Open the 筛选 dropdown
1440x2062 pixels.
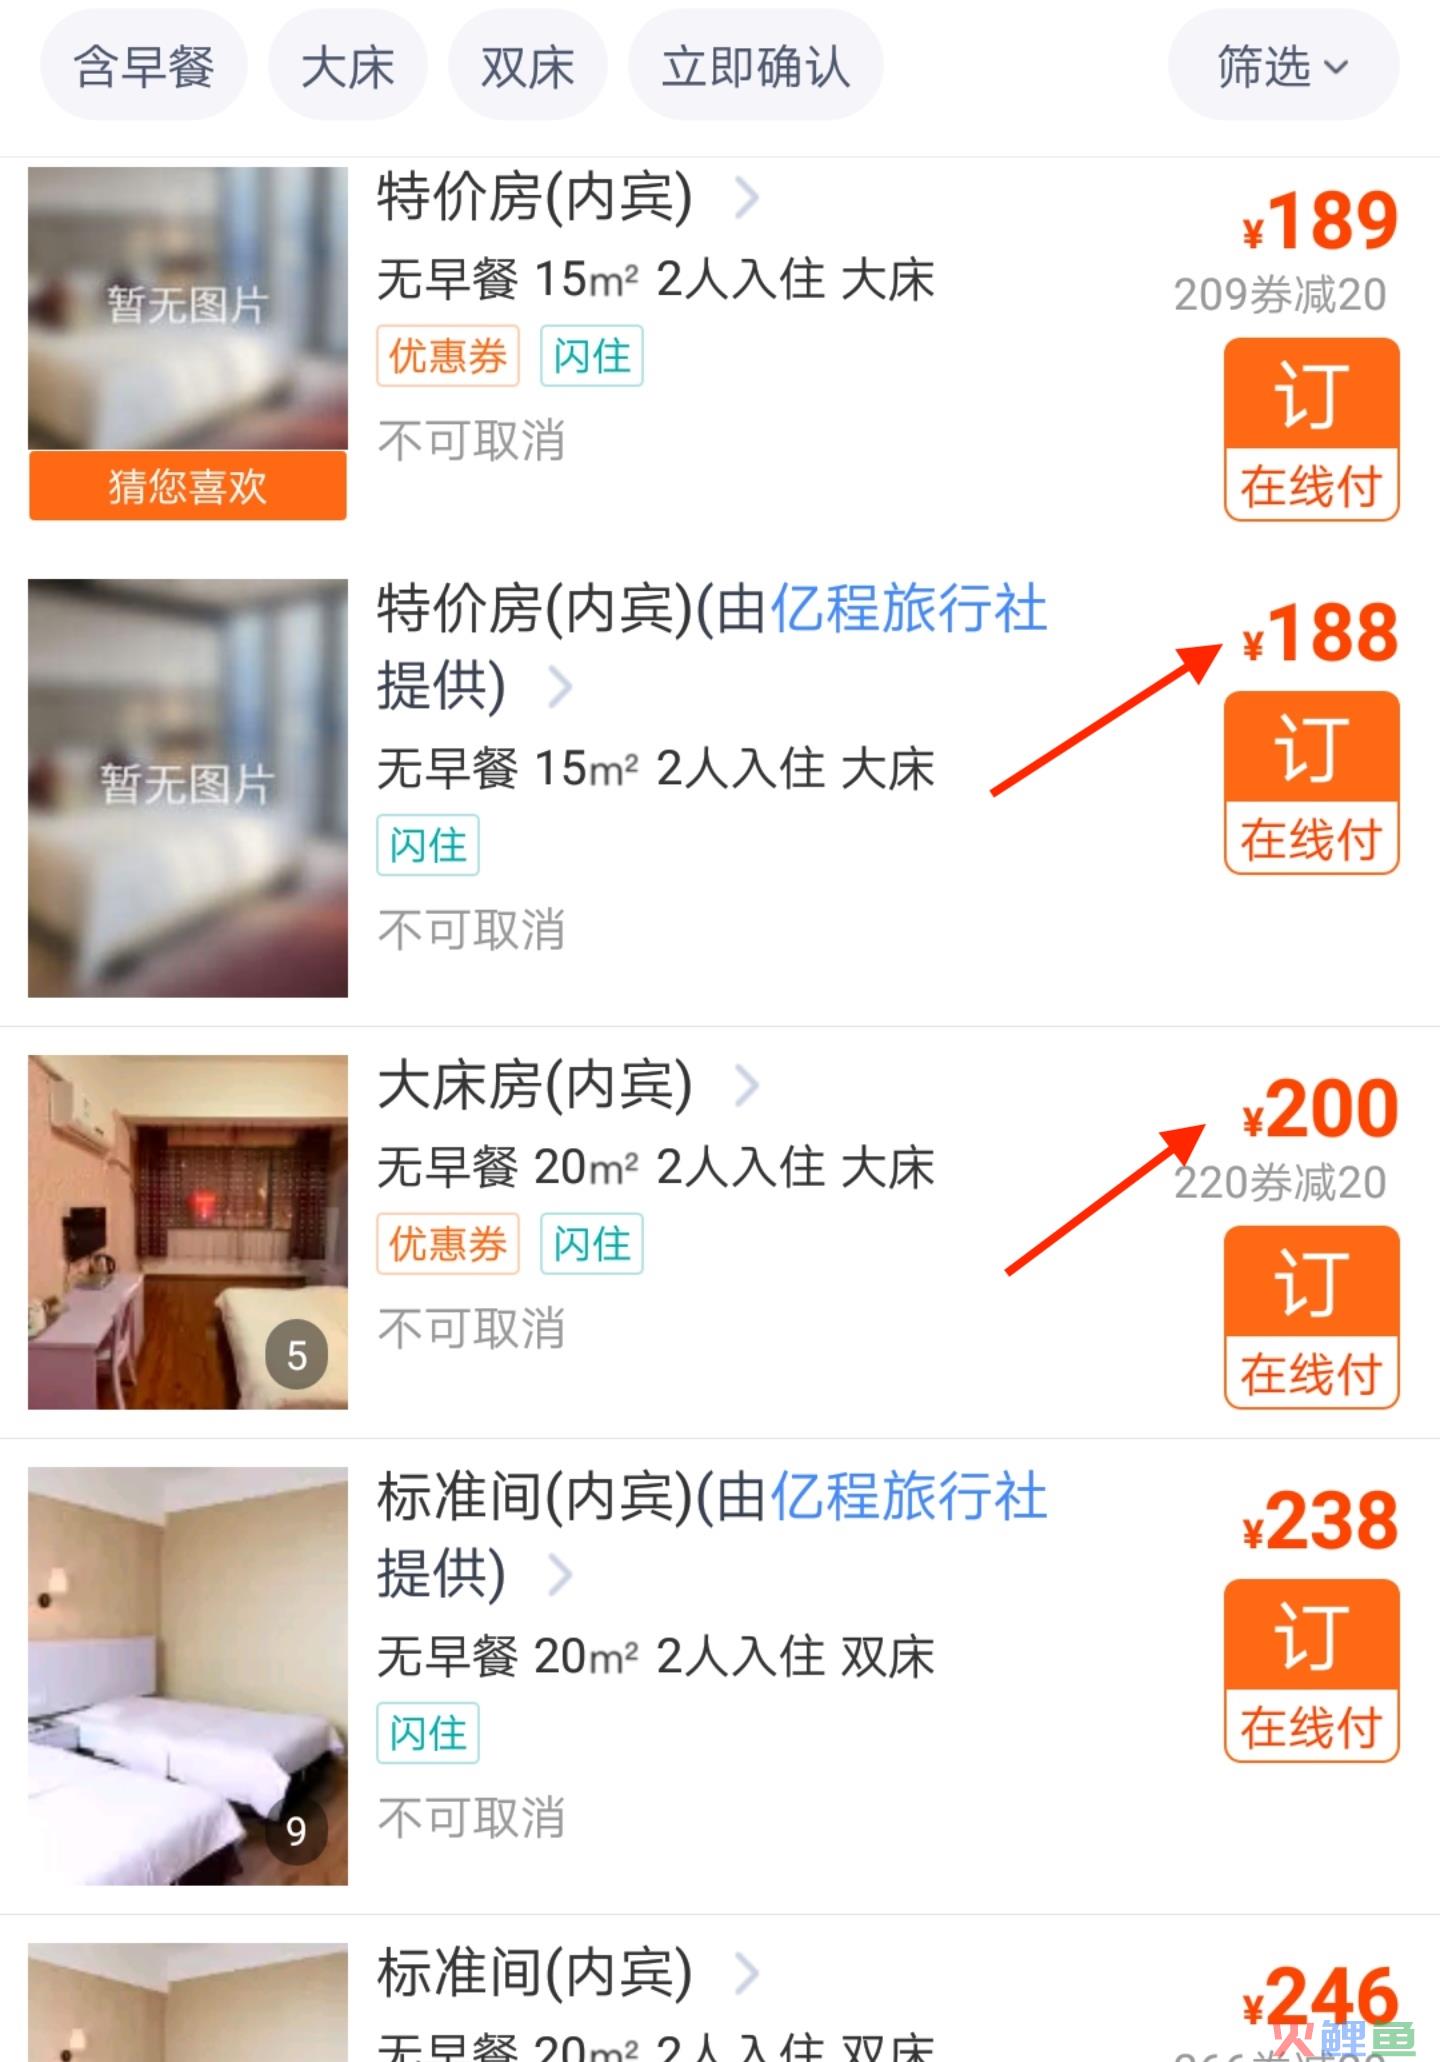coord(1283,66)
